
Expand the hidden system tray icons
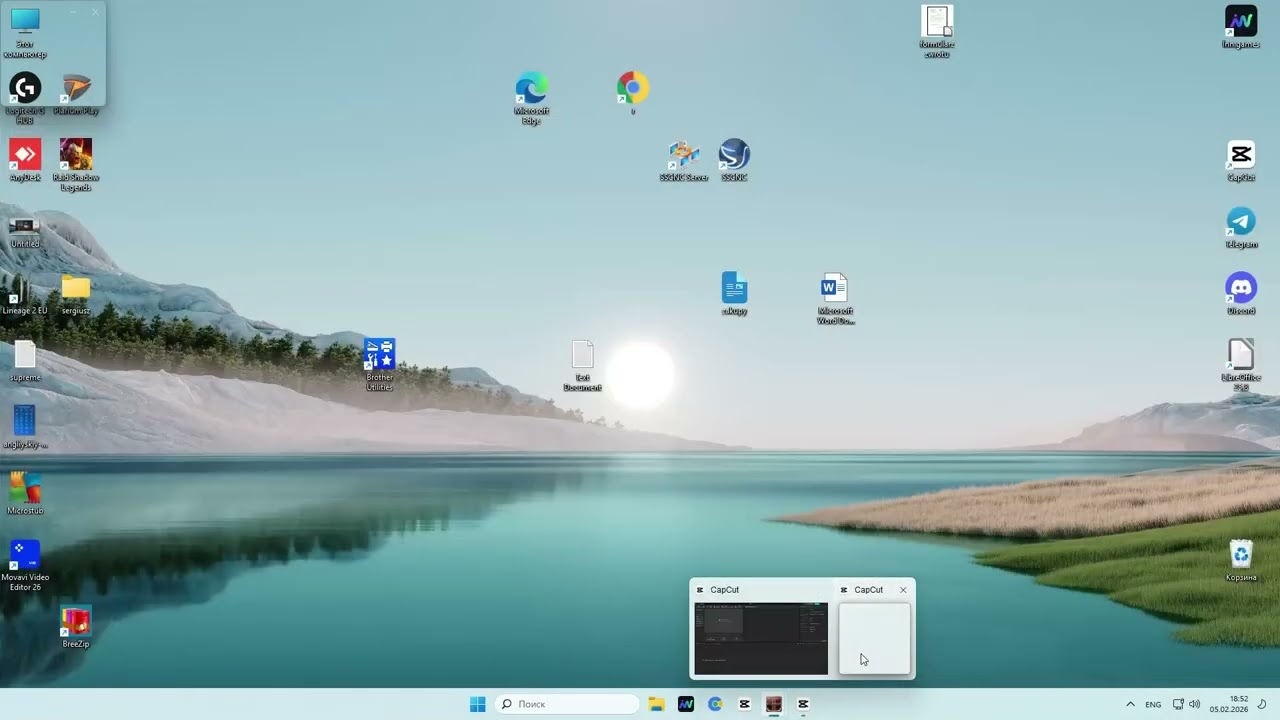point(1130,704)
